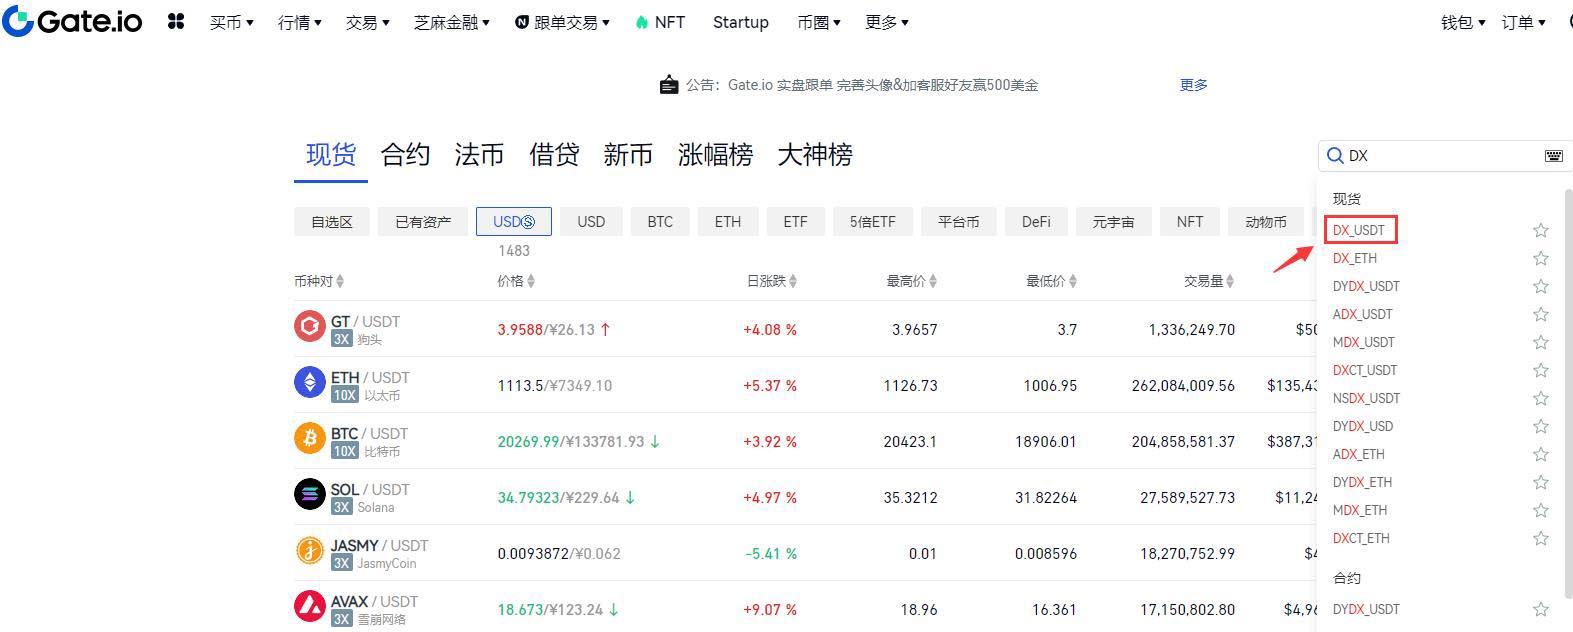Favorite DX_USDT with its star
This screenshot has height=632, width=1573.
tap(1540, 231)
